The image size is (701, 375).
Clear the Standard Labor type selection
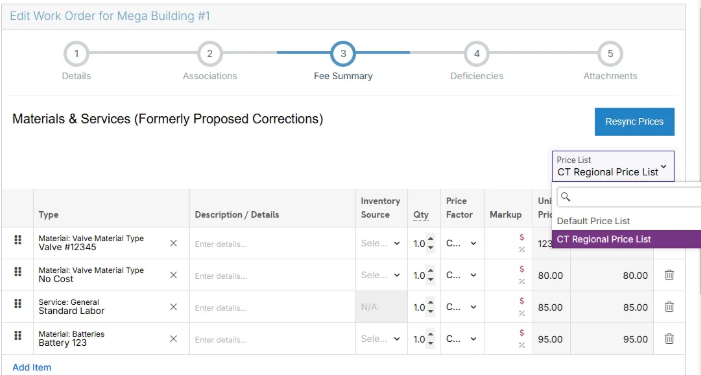(173, 307)
